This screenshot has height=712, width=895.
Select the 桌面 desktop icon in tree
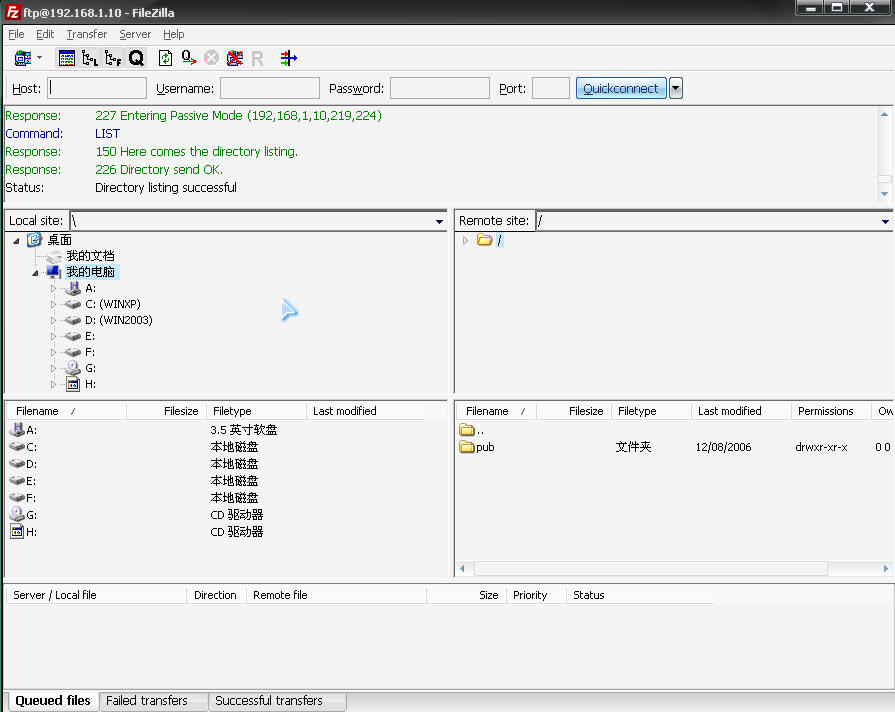[x=34, y=240]
